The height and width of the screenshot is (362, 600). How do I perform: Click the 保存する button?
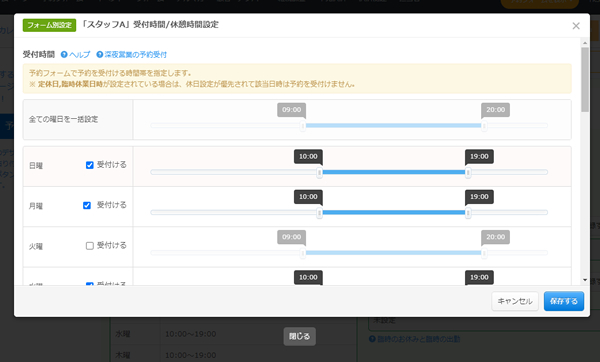(x=564, y=301)
